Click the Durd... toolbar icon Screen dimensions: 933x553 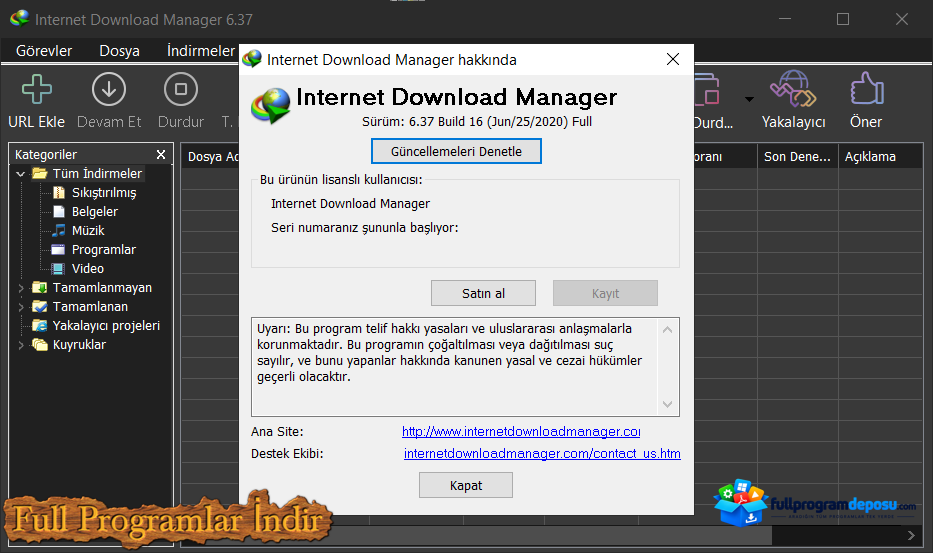click(707, 89)
